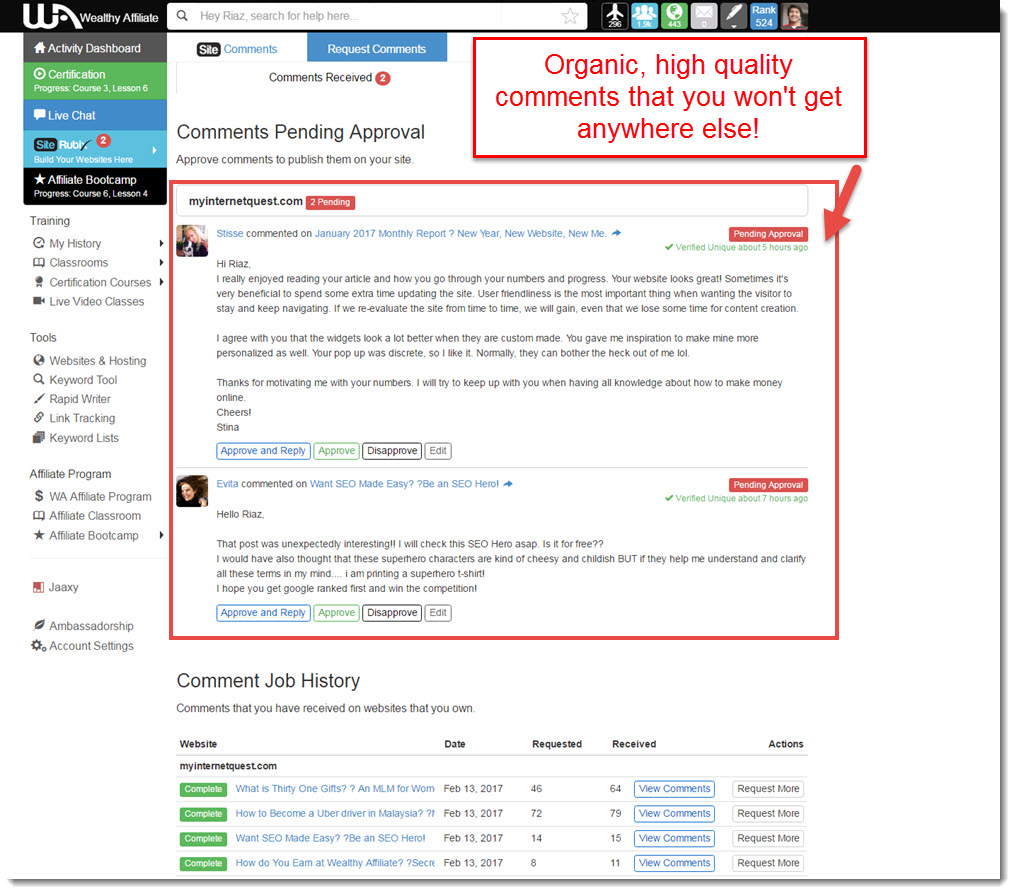Click the Live Video Classes camera icon
Screen dimensions: 1015x894
pos(39,301)
